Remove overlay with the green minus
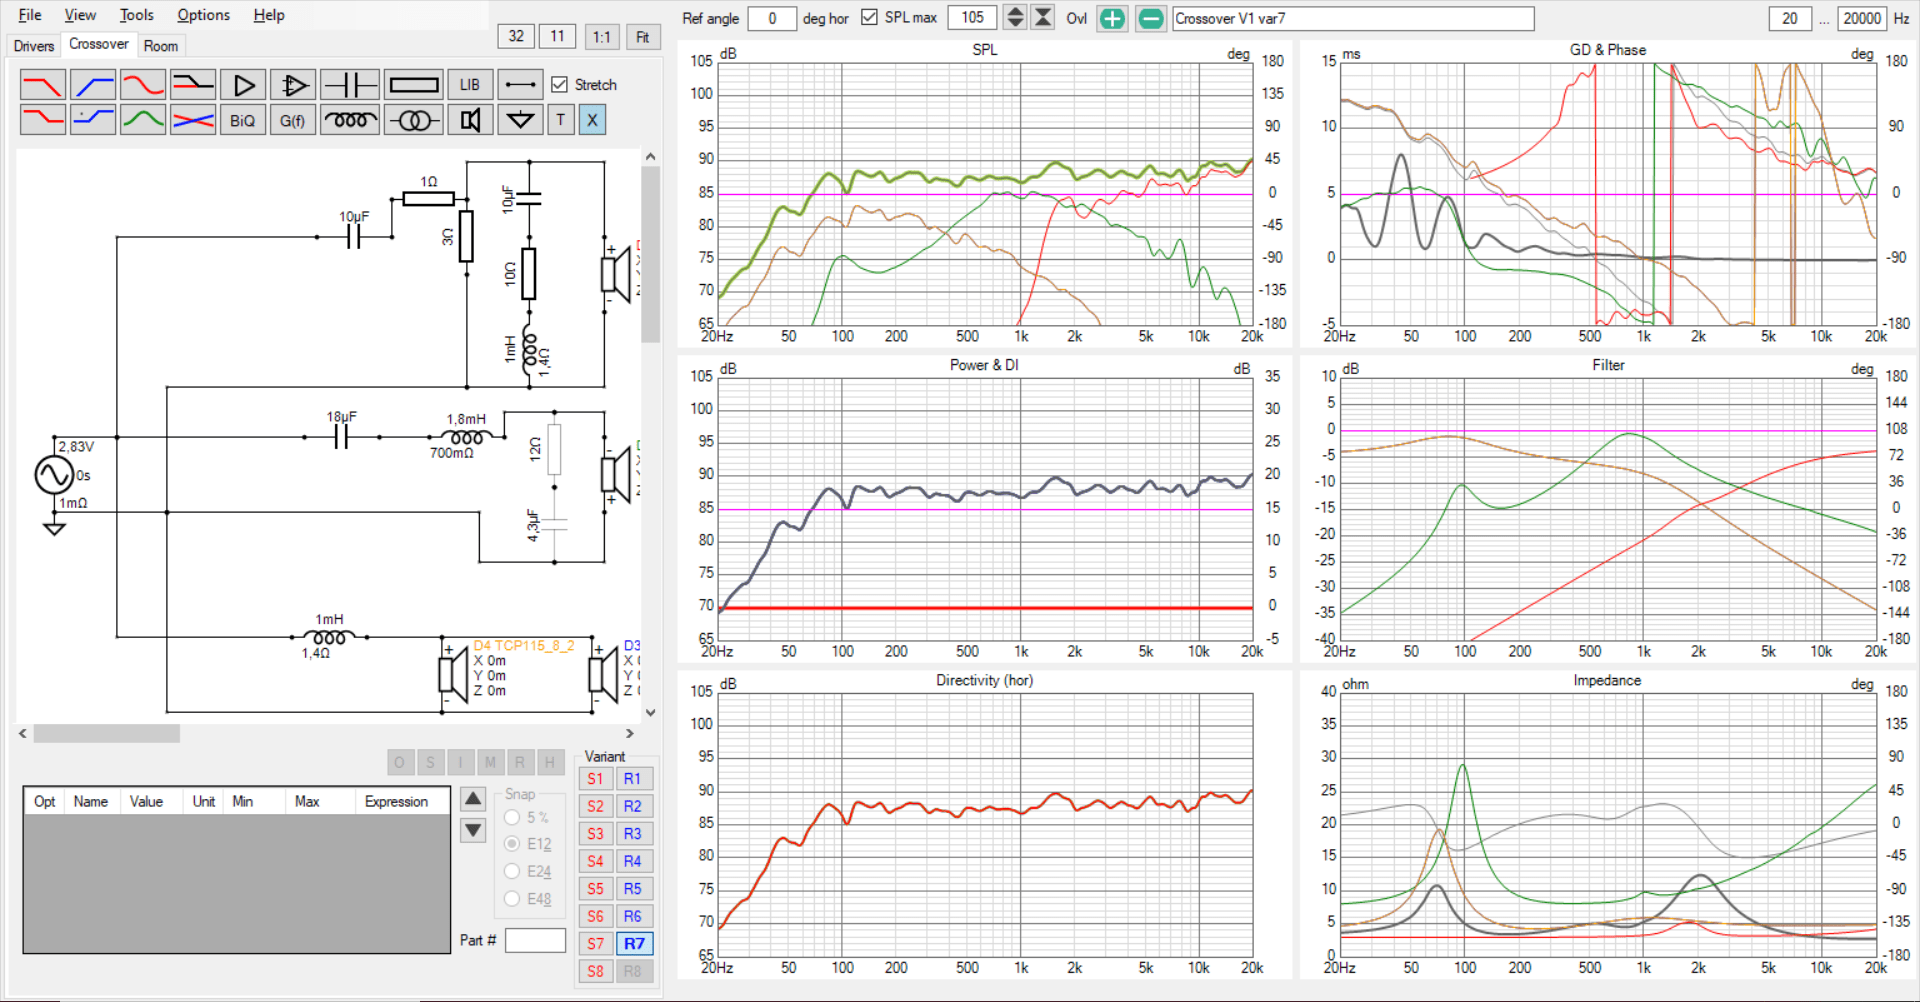The height and width of the screenshot is (1002, 1920). point(1151,18)
